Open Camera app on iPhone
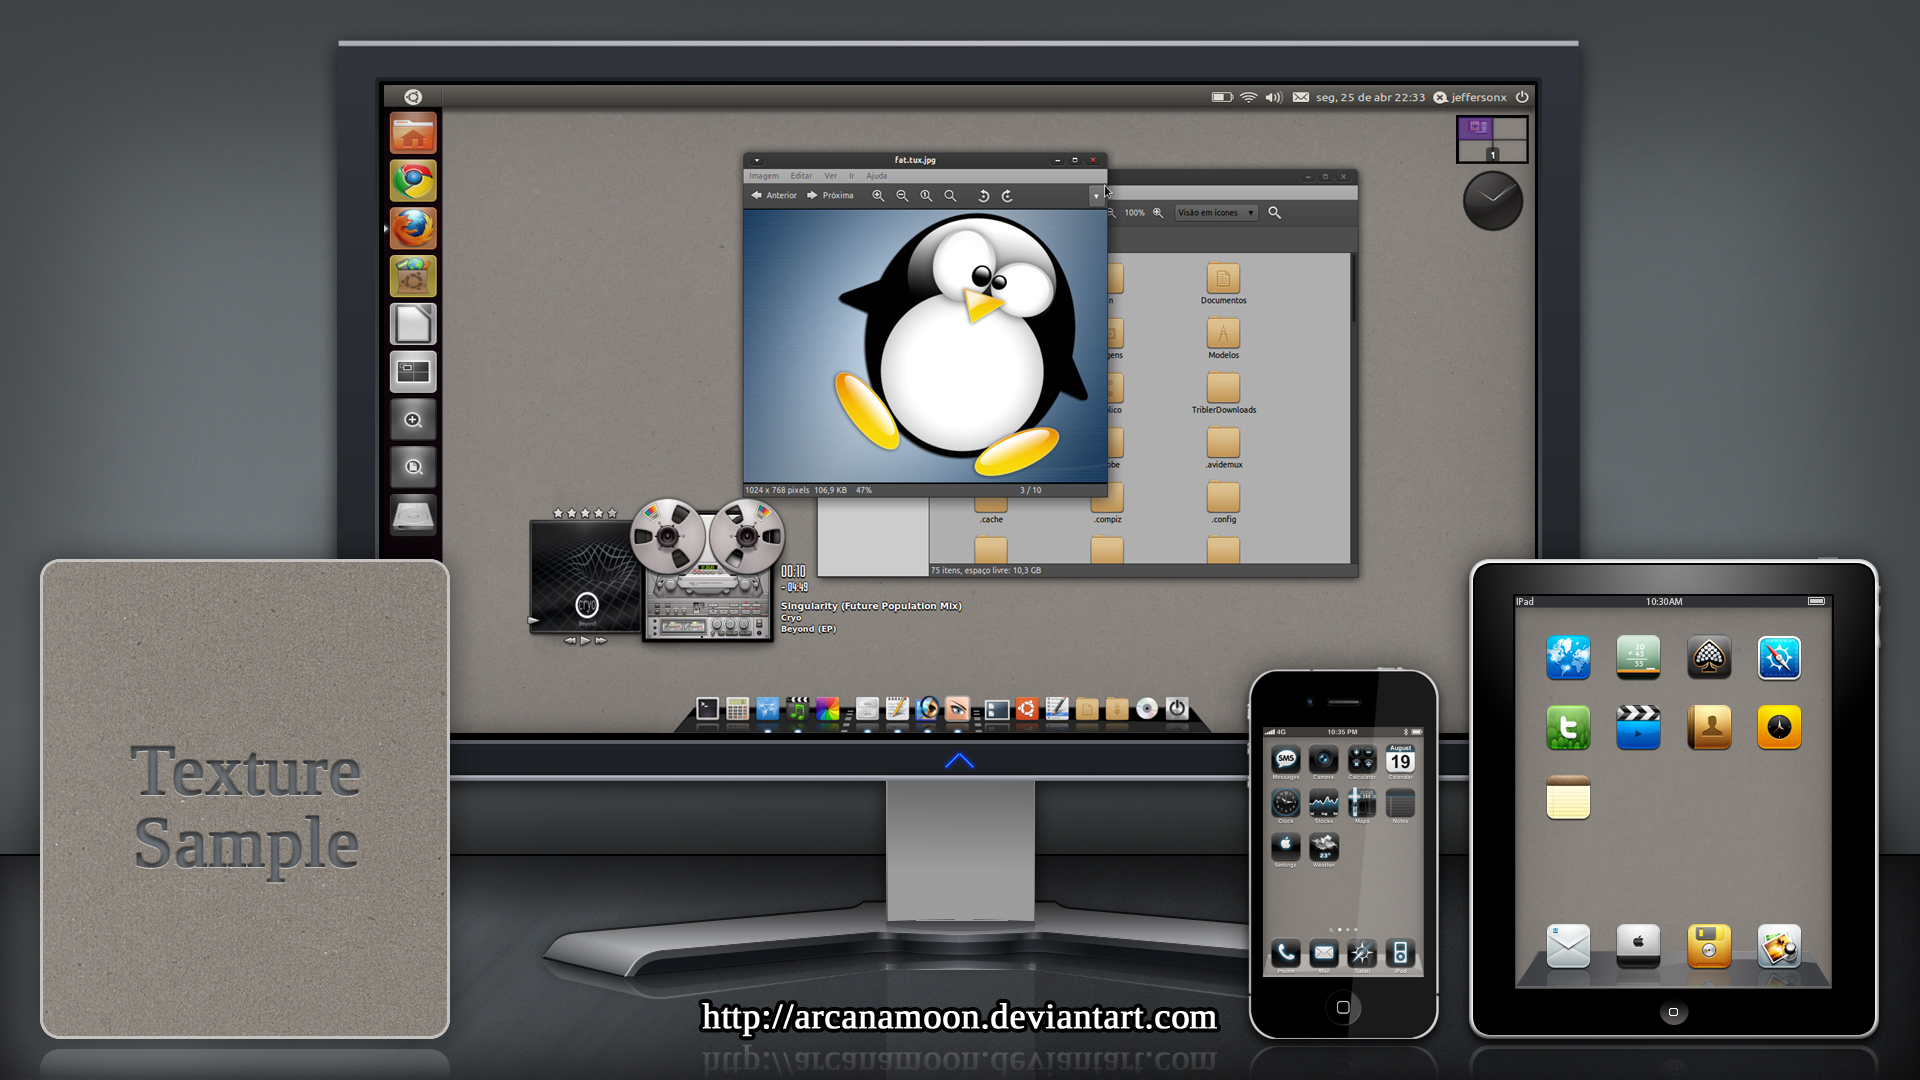Screen dimensions: 1920x1080 click(1323, 760)
